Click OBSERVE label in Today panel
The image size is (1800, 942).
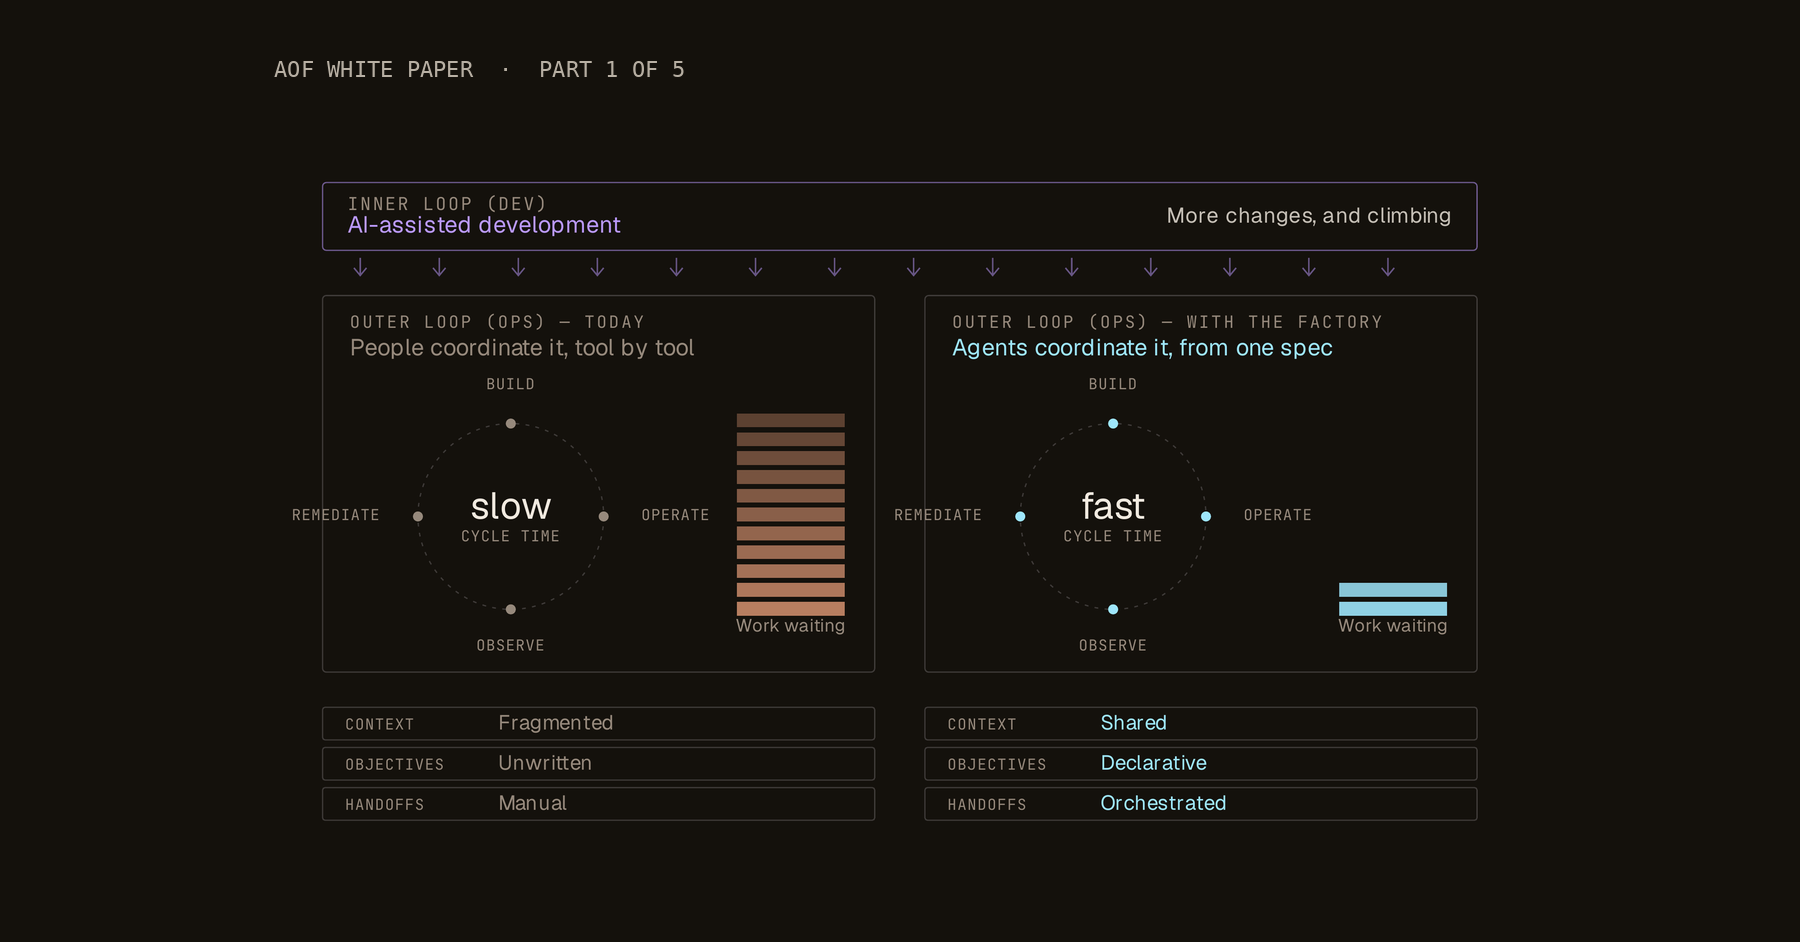tap(511, 646)
